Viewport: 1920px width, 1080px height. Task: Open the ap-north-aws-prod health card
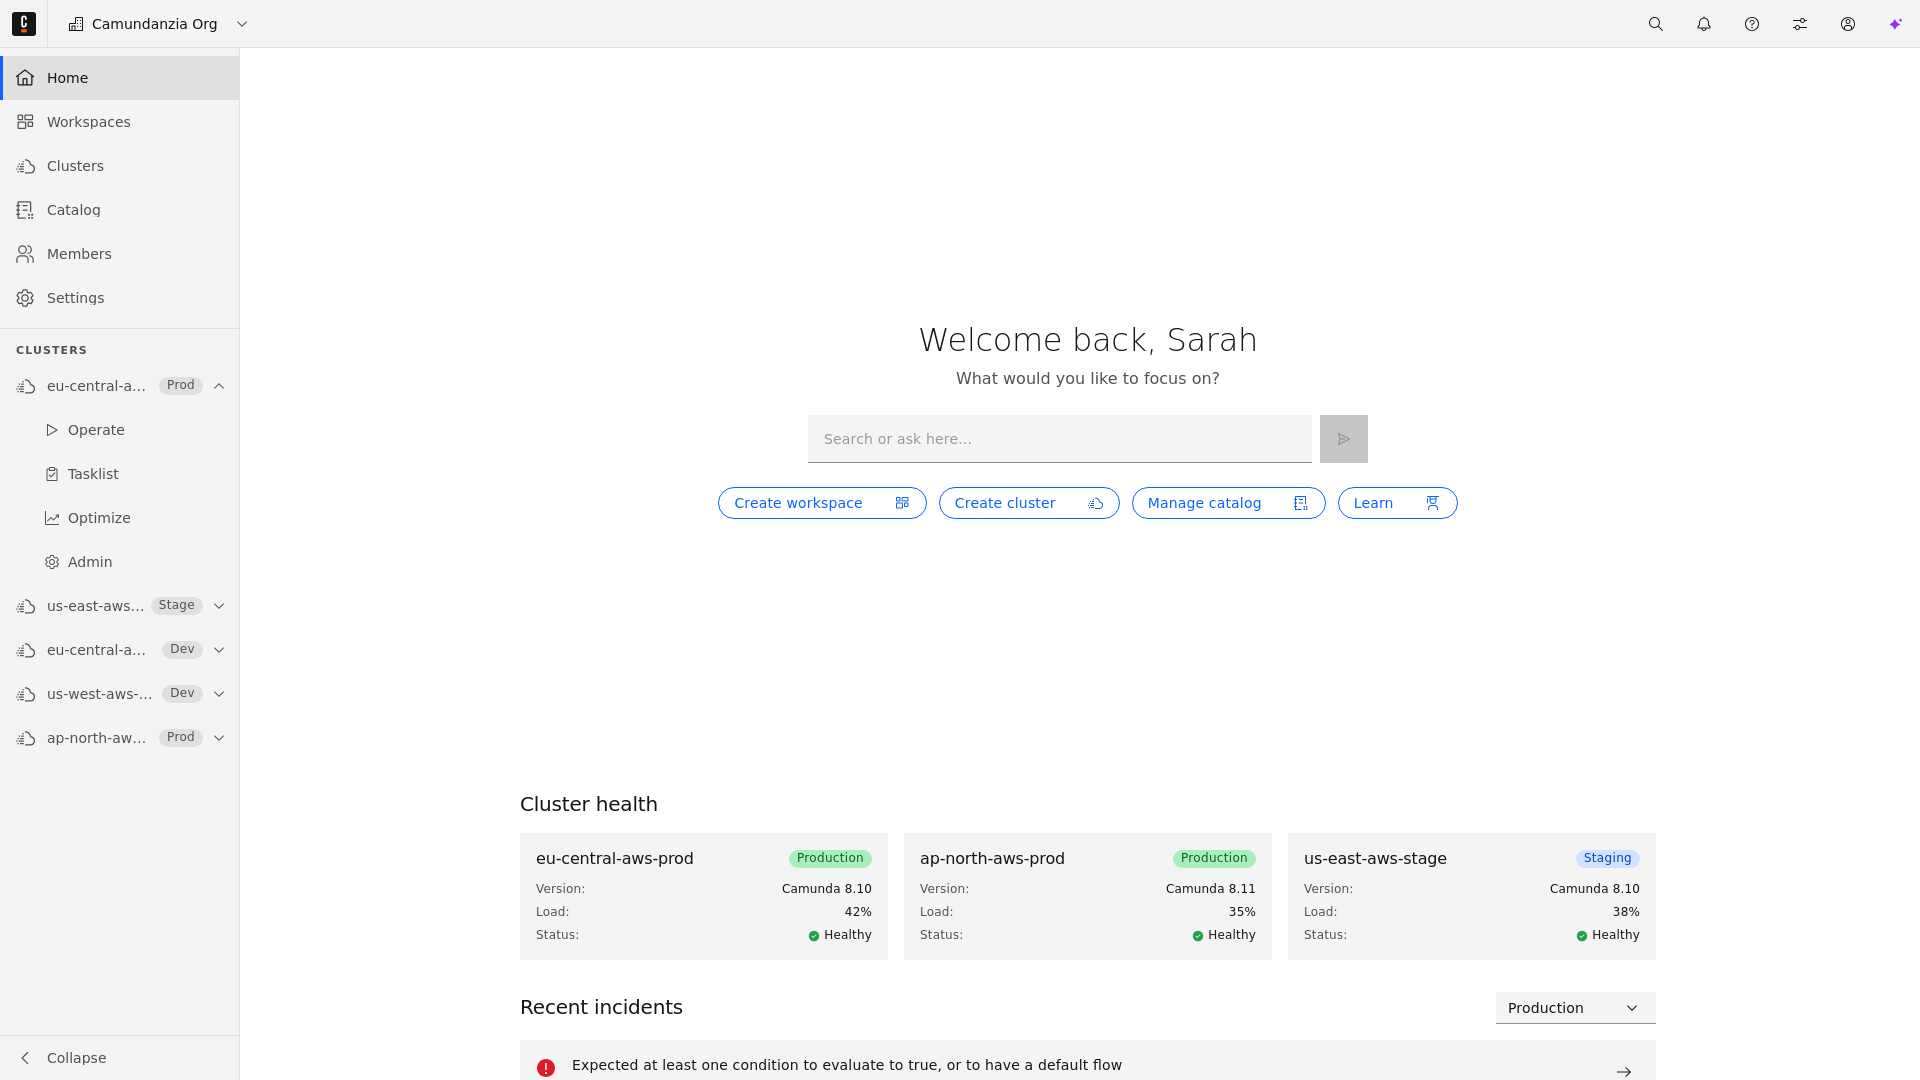(1088, 896)
